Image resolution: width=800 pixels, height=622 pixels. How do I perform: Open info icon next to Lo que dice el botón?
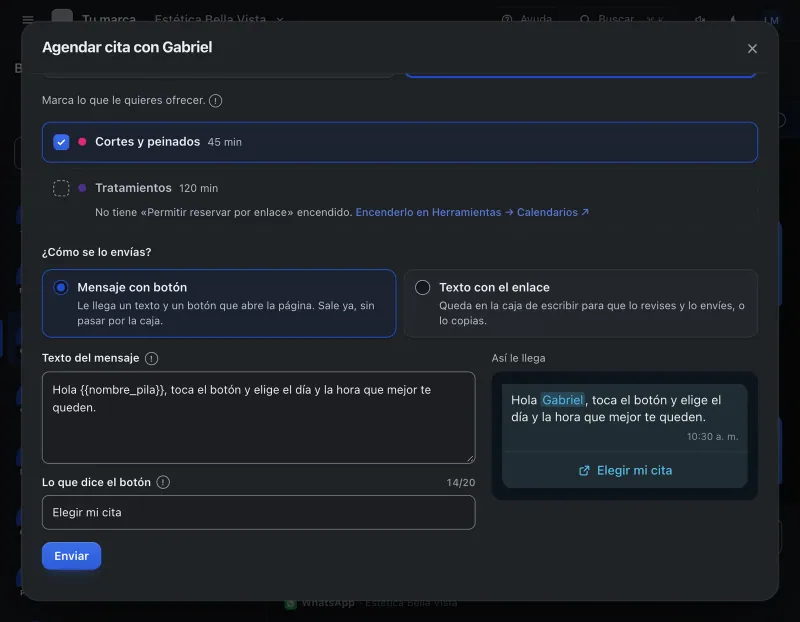(163, 482)
